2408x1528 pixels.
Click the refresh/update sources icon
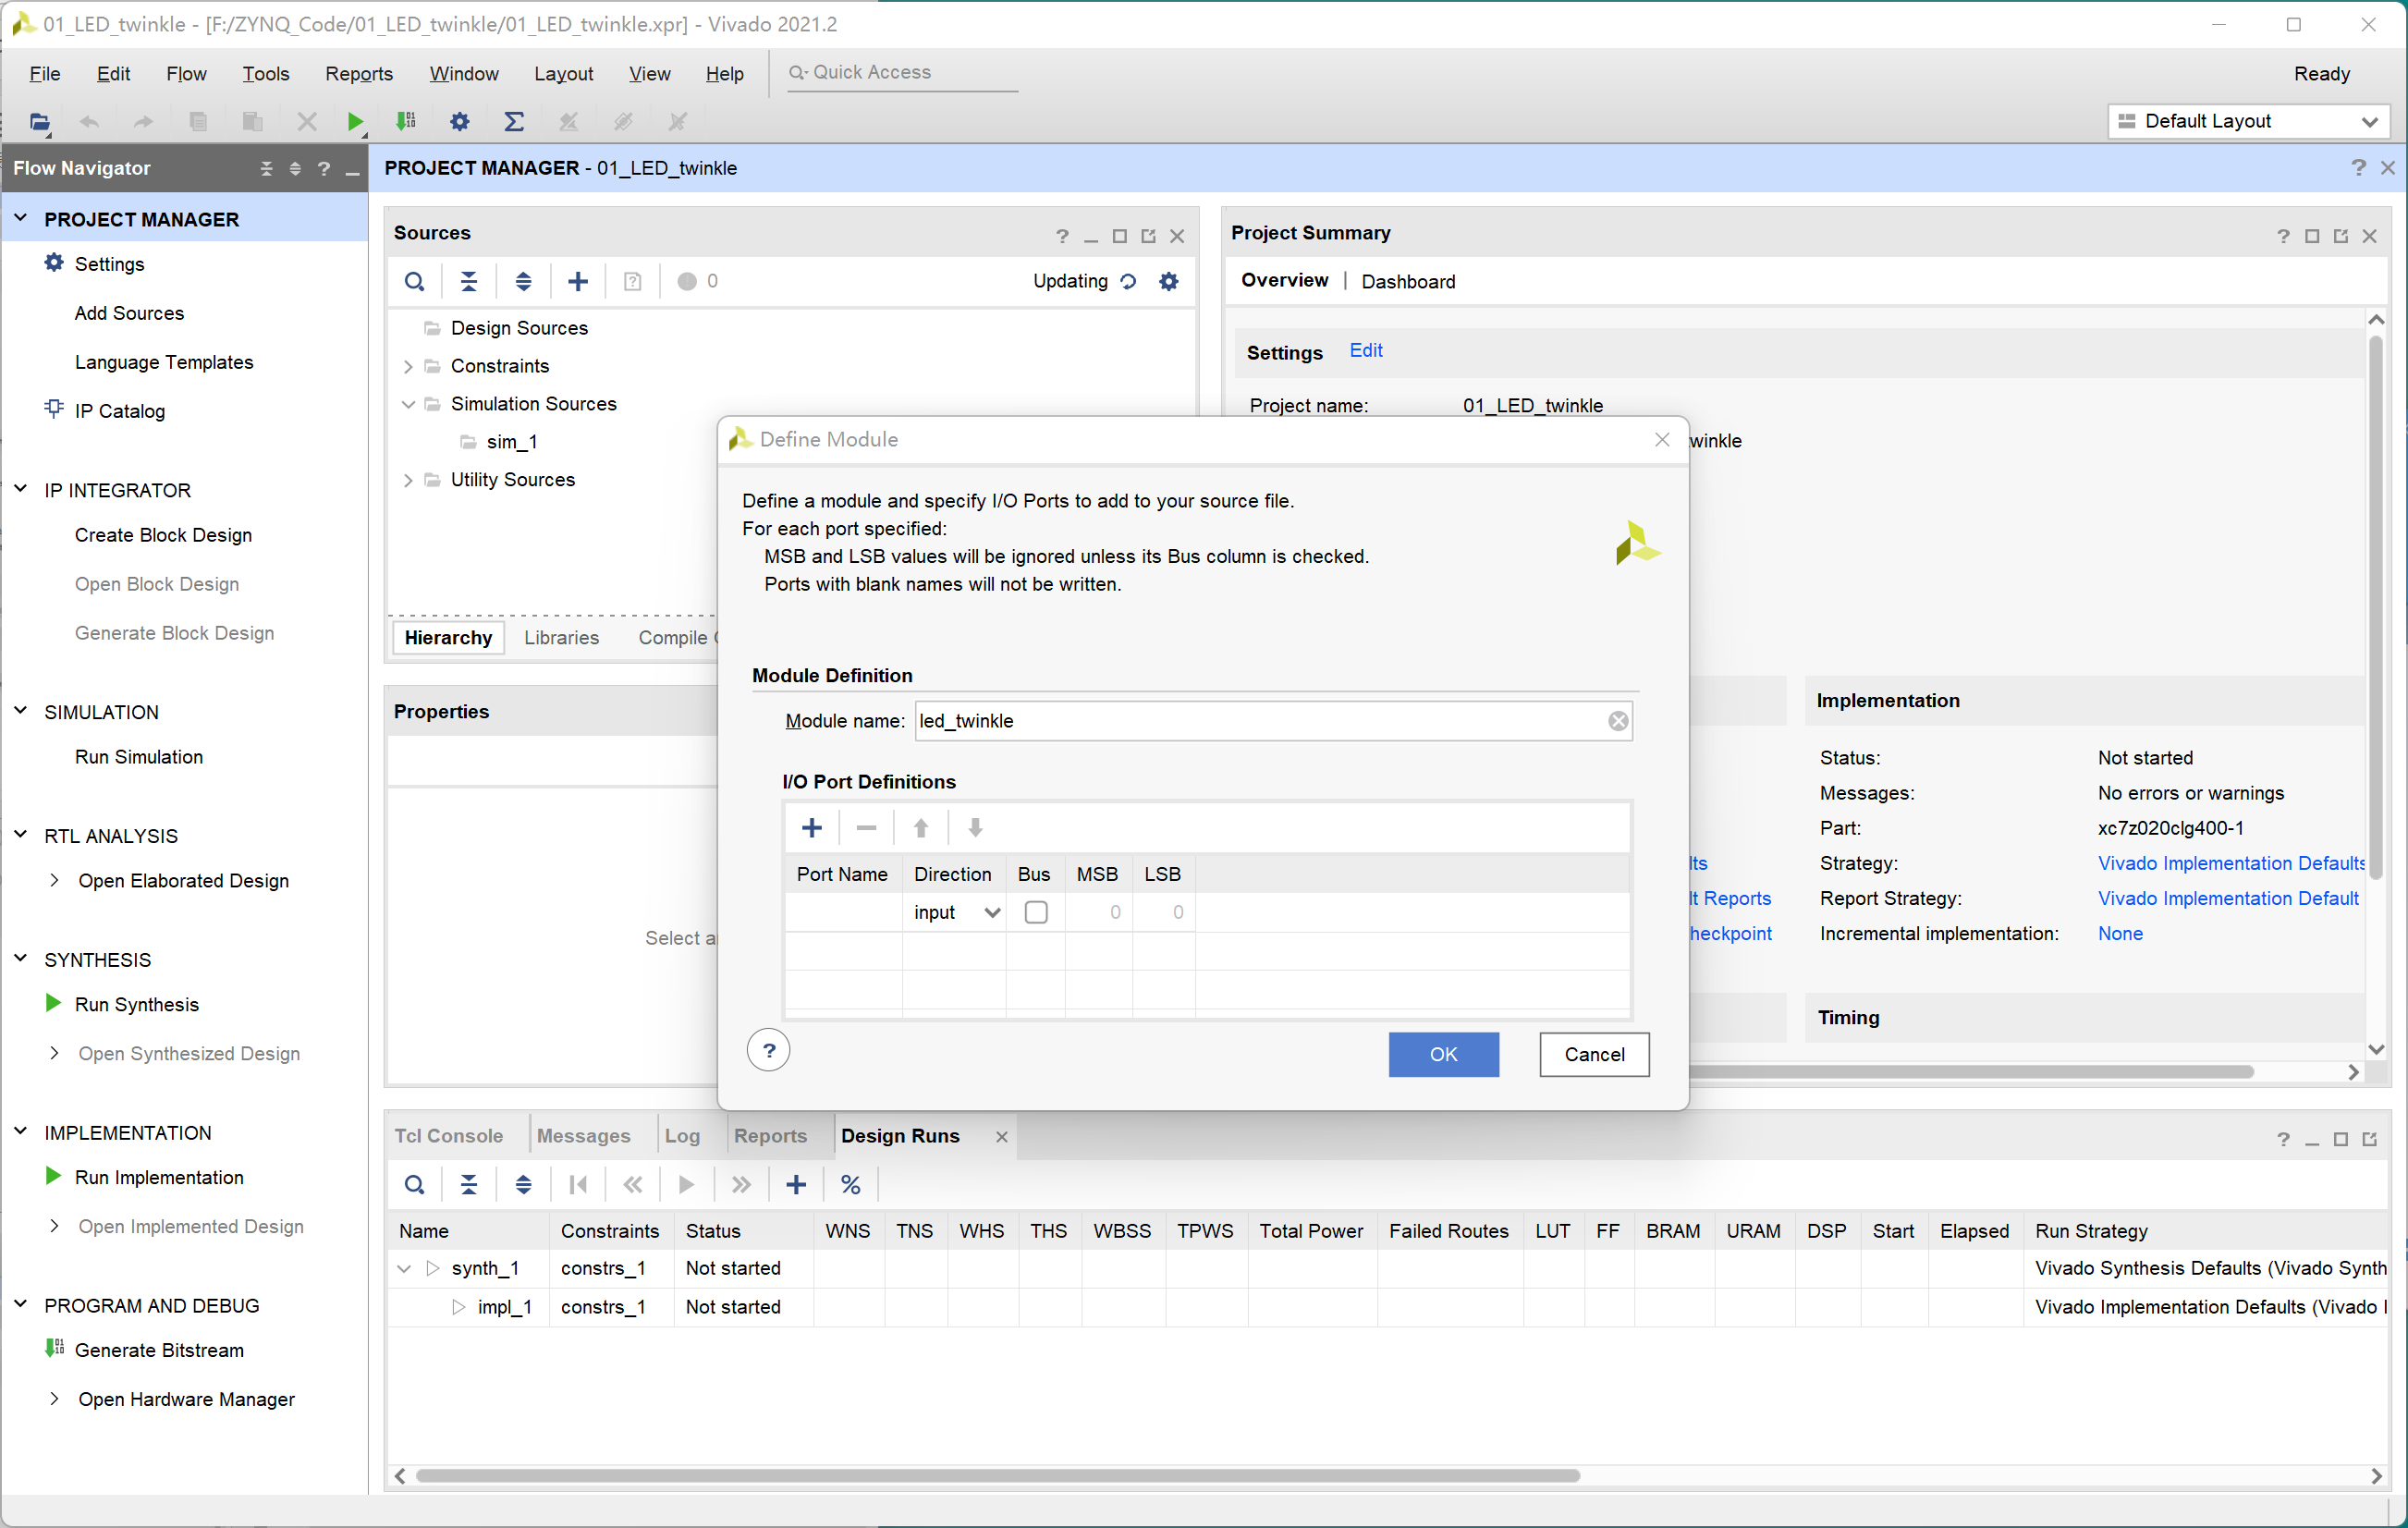(x=1131, y=283)
